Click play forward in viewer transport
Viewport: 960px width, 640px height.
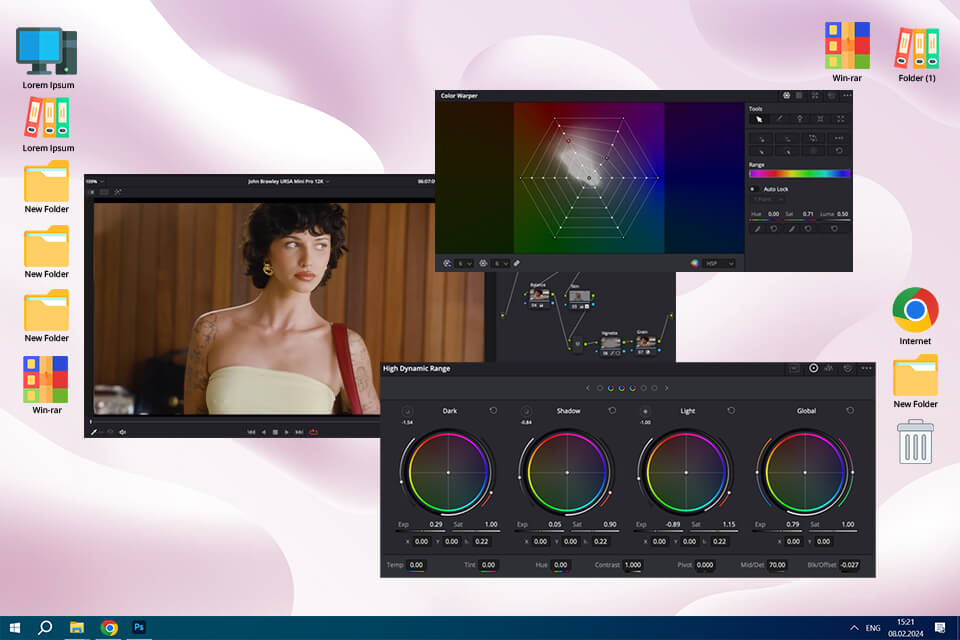click(287, 432)
